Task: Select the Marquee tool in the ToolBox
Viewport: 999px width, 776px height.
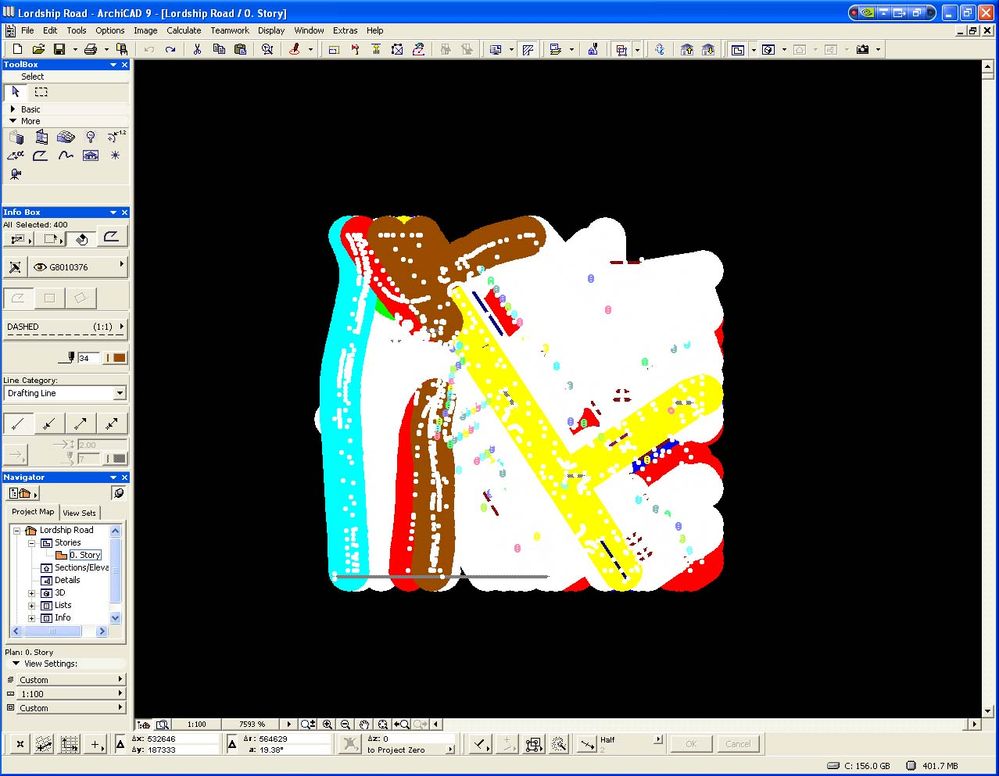Action: (x=41, y=92)
